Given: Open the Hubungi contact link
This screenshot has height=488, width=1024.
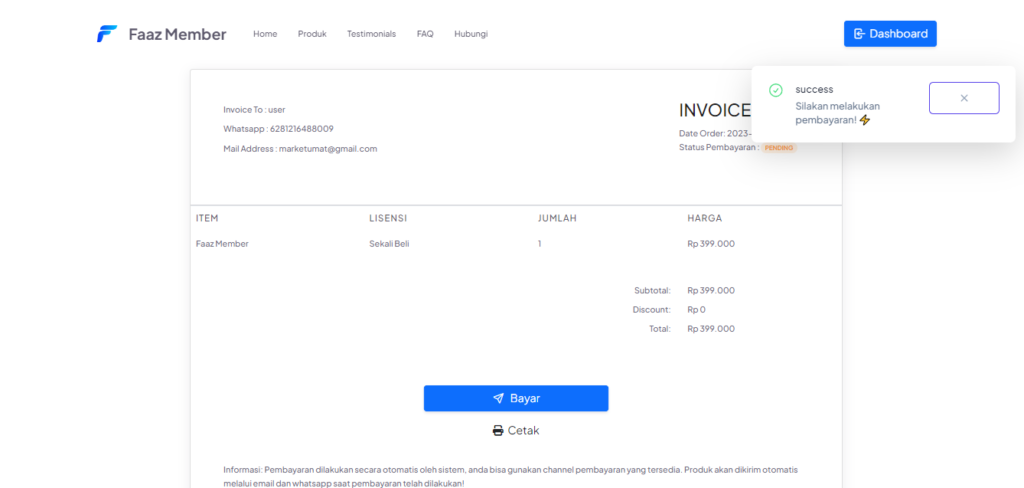Looking at the screenshot, I should pyautogui.click(x=471, y=34).
